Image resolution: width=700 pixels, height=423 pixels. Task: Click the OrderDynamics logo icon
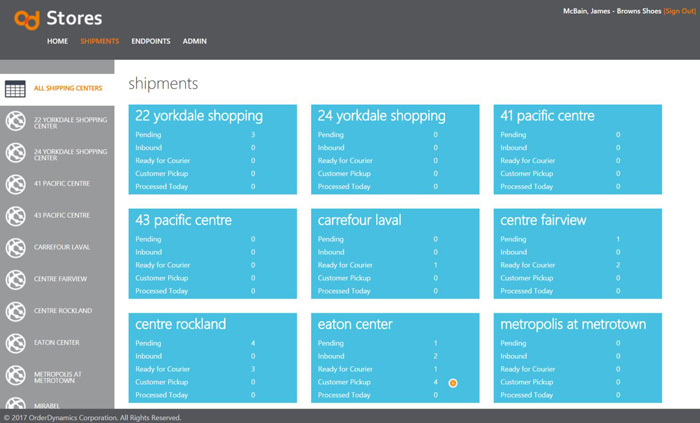(27, 19)
